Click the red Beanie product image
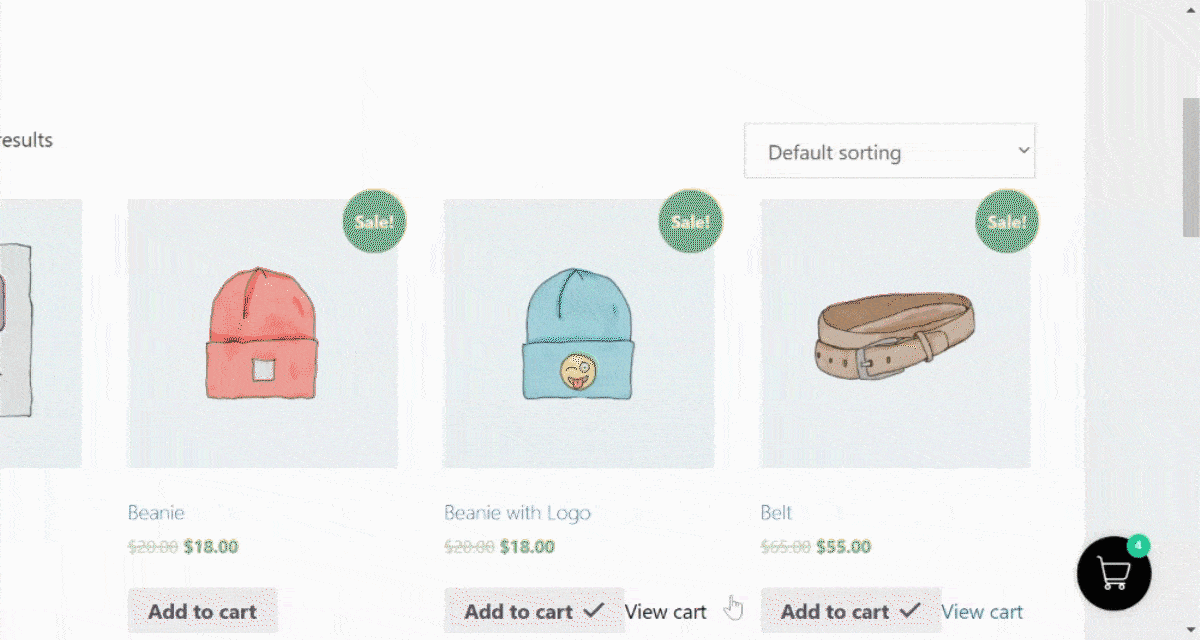This screenshot has height=640, width=1200. pos(262,333)
